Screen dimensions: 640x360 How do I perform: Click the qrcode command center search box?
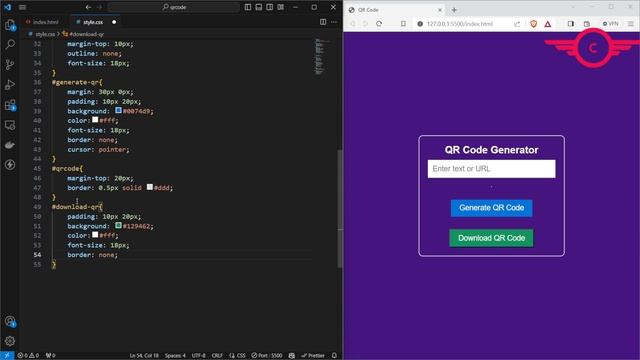tap(174, 7)
